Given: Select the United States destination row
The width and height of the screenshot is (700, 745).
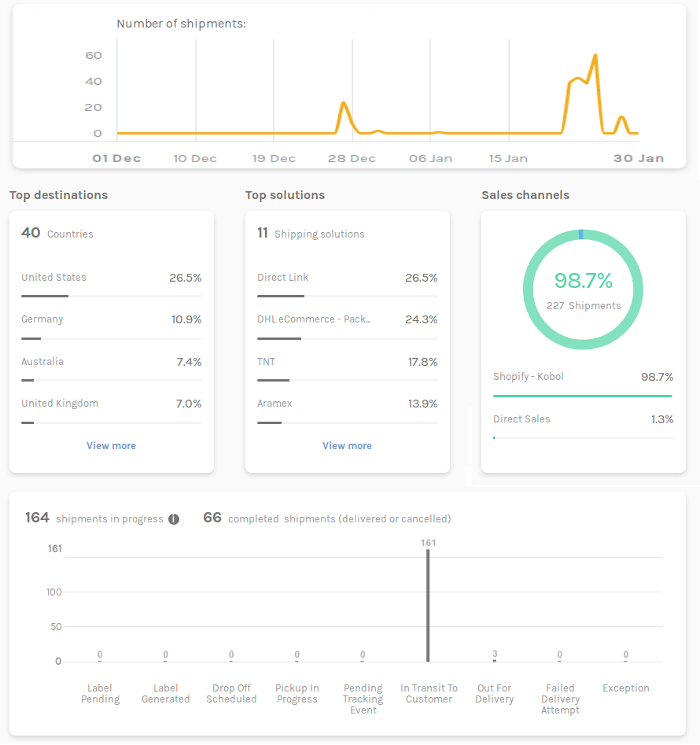Looking at the screenshot, I should [x=111, y=284].
